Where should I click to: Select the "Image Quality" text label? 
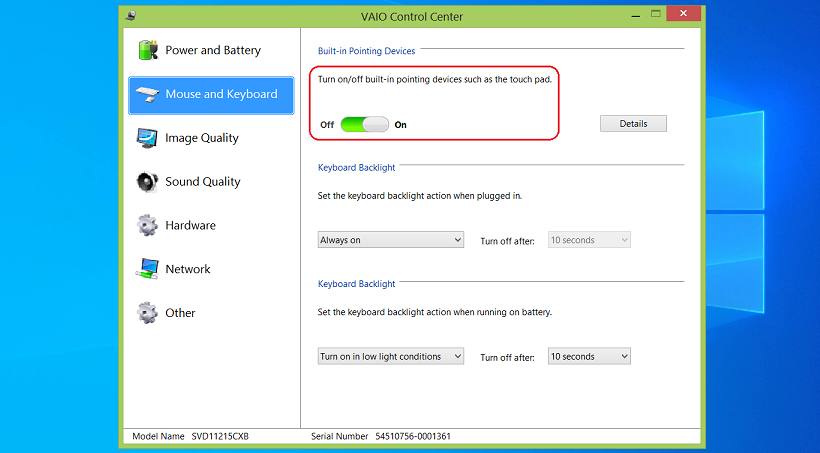[202, 138]
